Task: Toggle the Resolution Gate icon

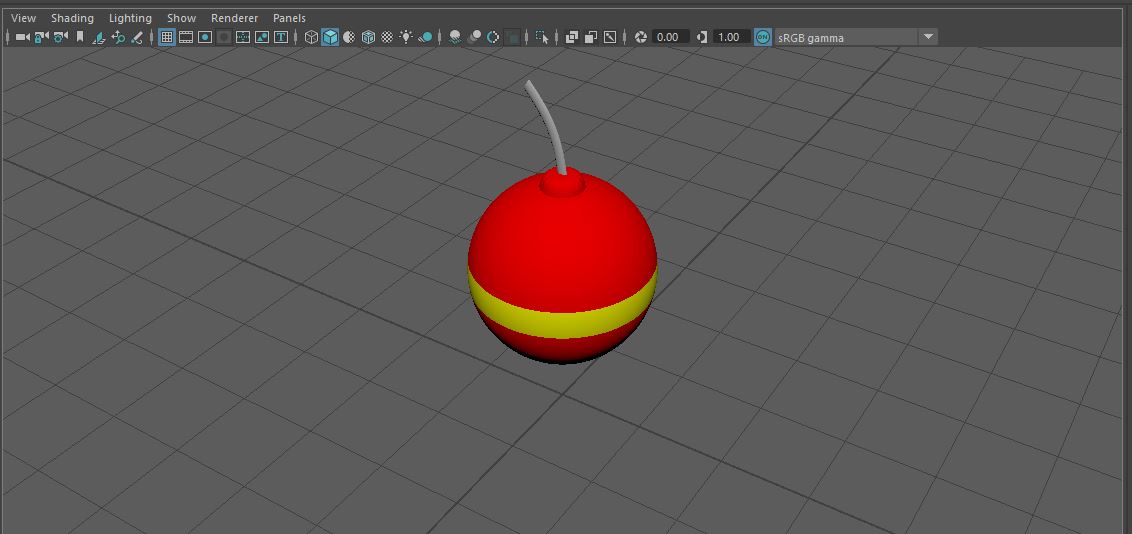Action: pyautogui.click(x=205, y=37)
